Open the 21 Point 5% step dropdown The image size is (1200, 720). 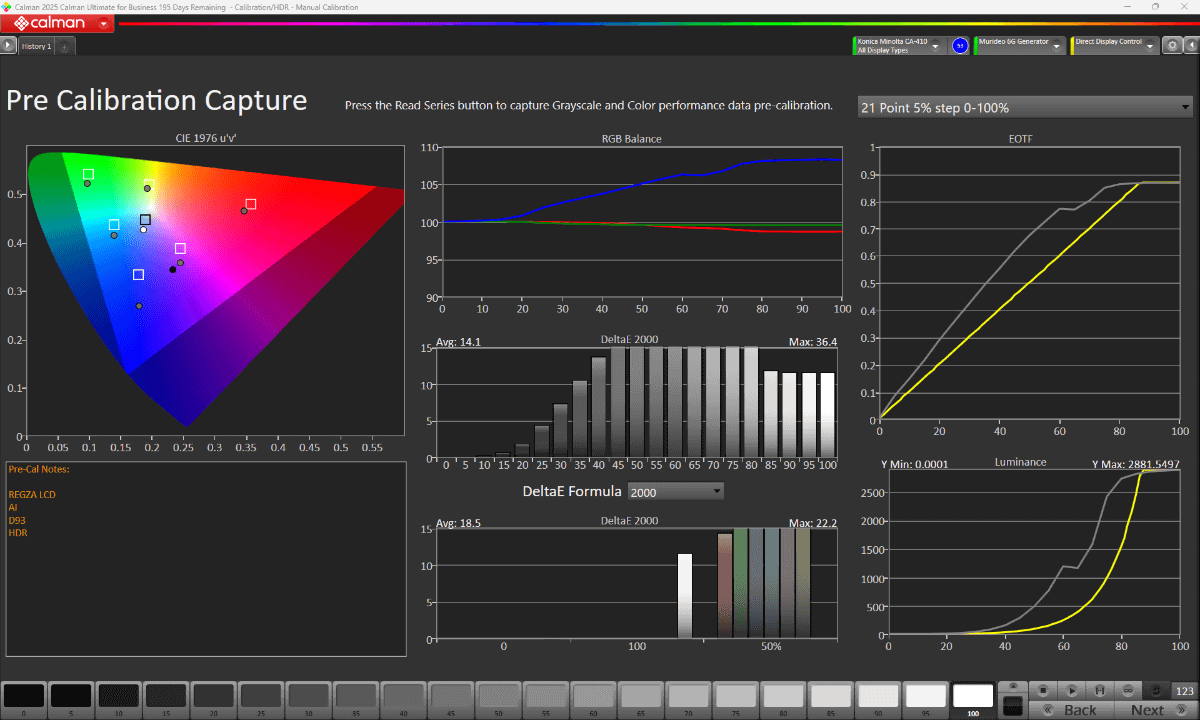point(1026,107)
